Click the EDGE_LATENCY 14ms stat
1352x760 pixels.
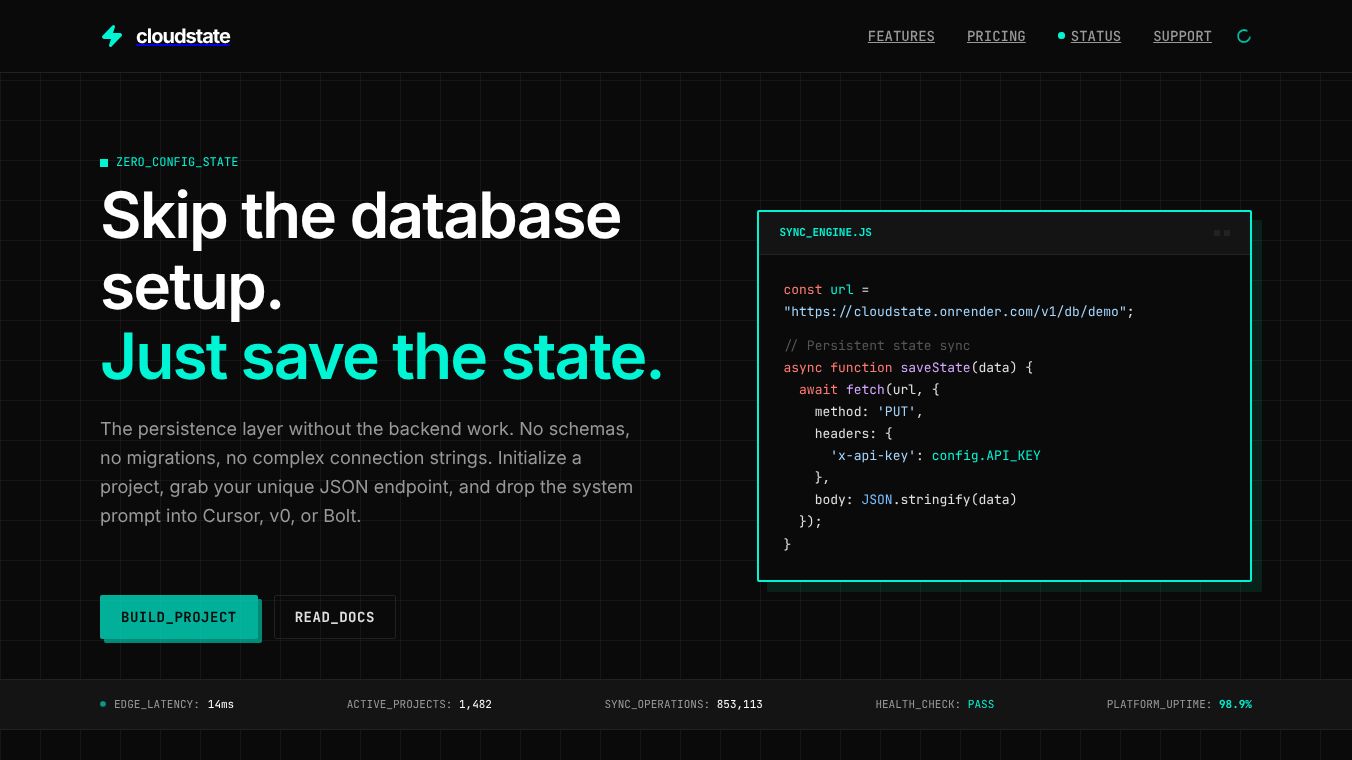point(174,704)
